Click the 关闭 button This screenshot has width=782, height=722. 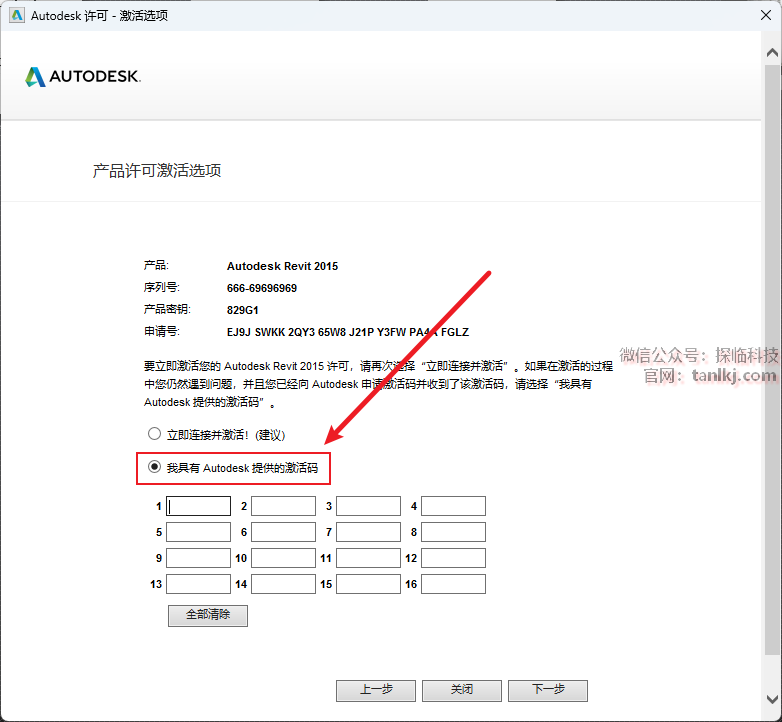click(x=462, y=691)
